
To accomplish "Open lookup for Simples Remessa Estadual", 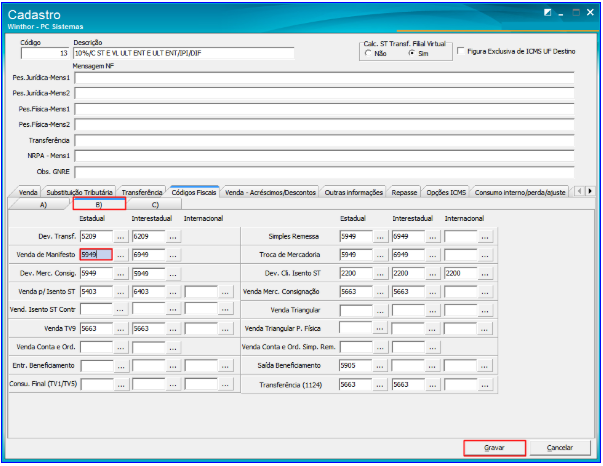I will (380, 237).
